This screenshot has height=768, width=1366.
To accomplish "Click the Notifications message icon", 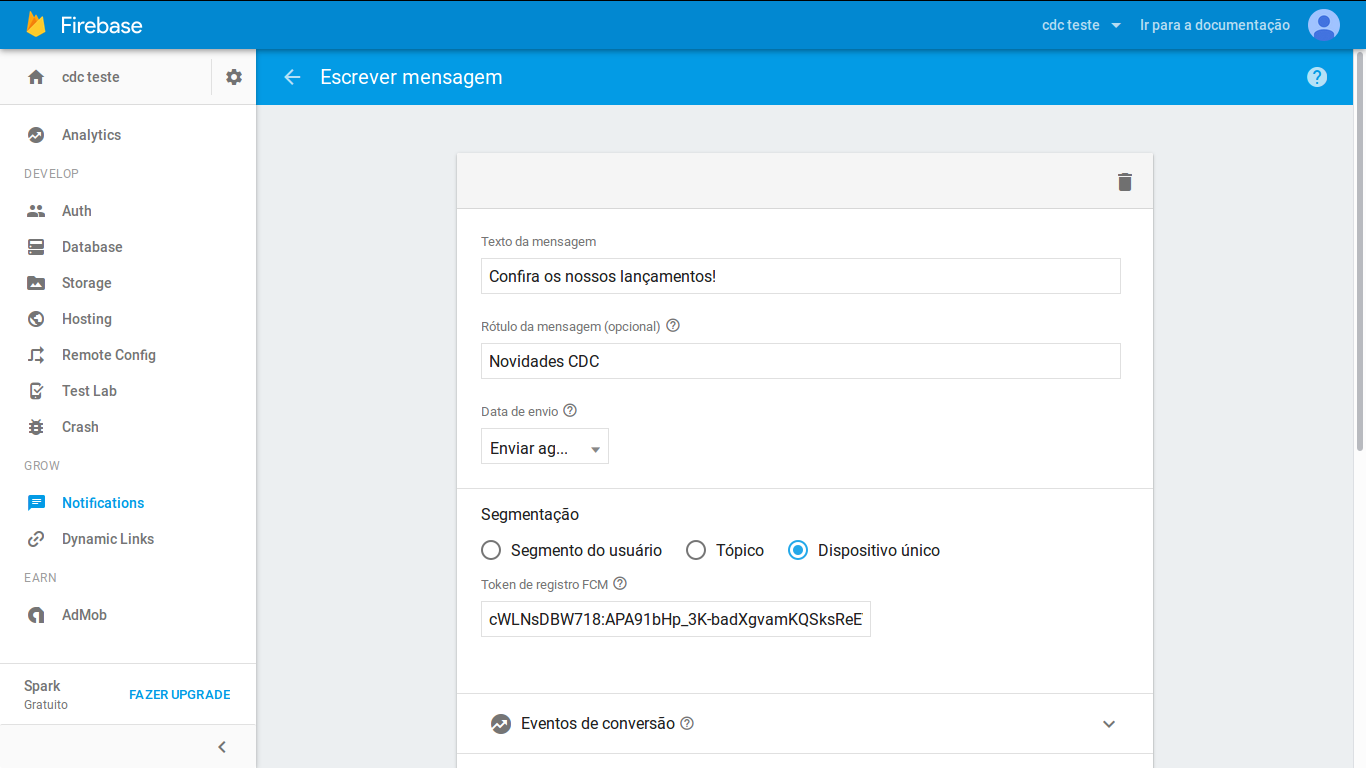I will (36, 503).
